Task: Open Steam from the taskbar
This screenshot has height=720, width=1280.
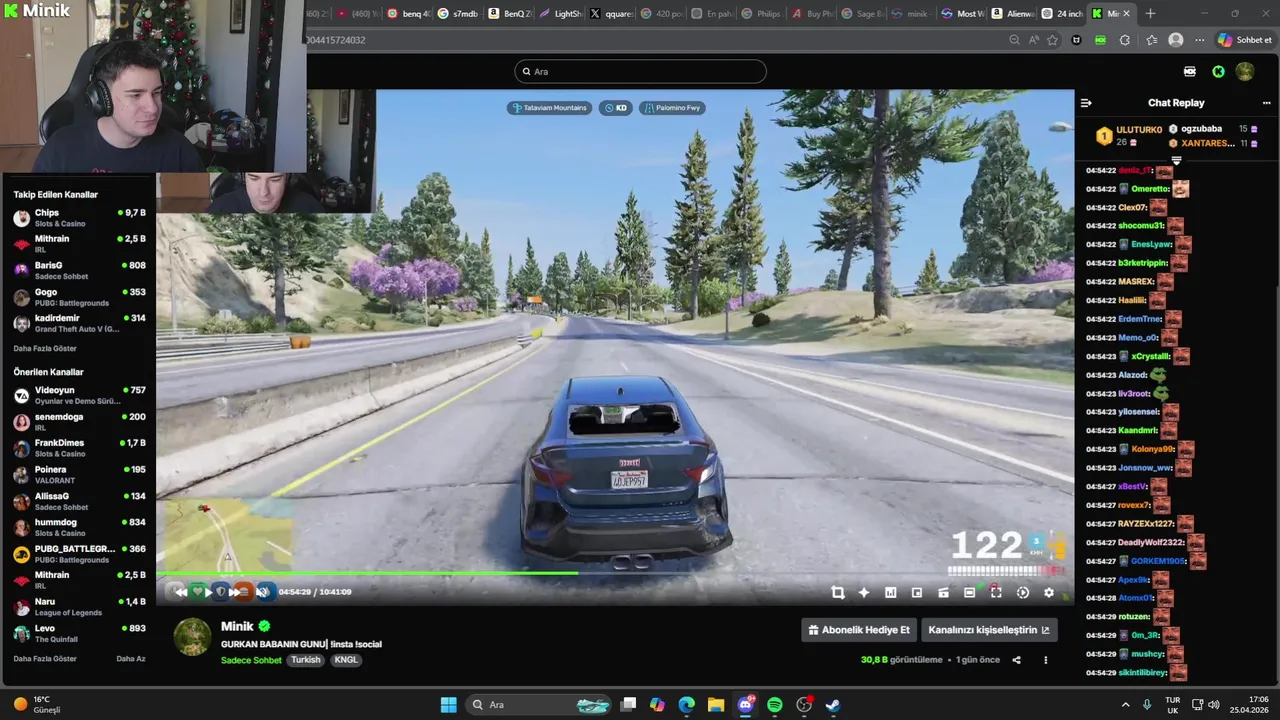Action: coord(833,705)
